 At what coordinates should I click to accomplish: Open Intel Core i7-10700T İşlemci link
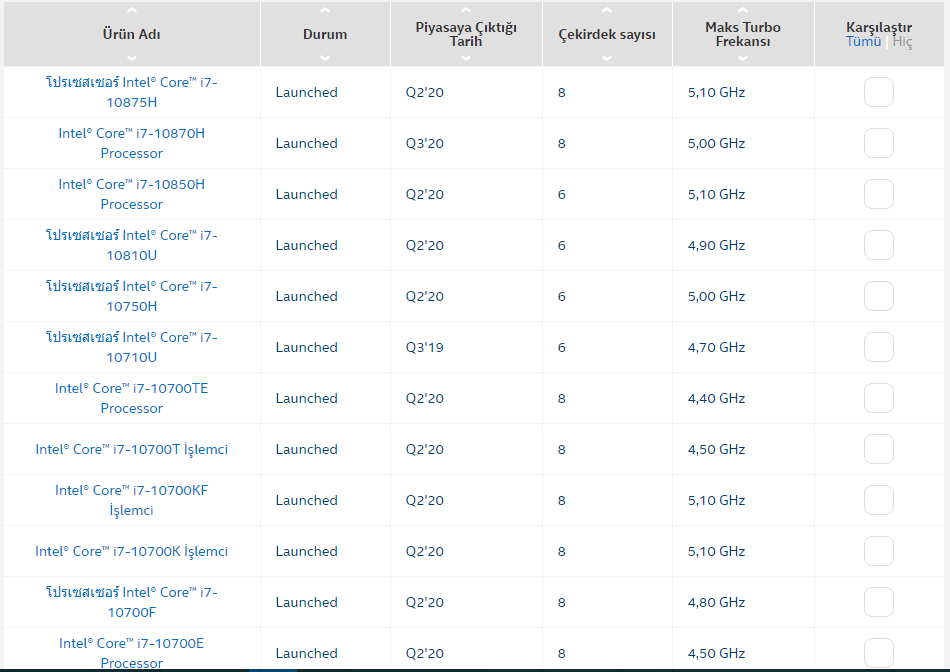pos(131,449)
